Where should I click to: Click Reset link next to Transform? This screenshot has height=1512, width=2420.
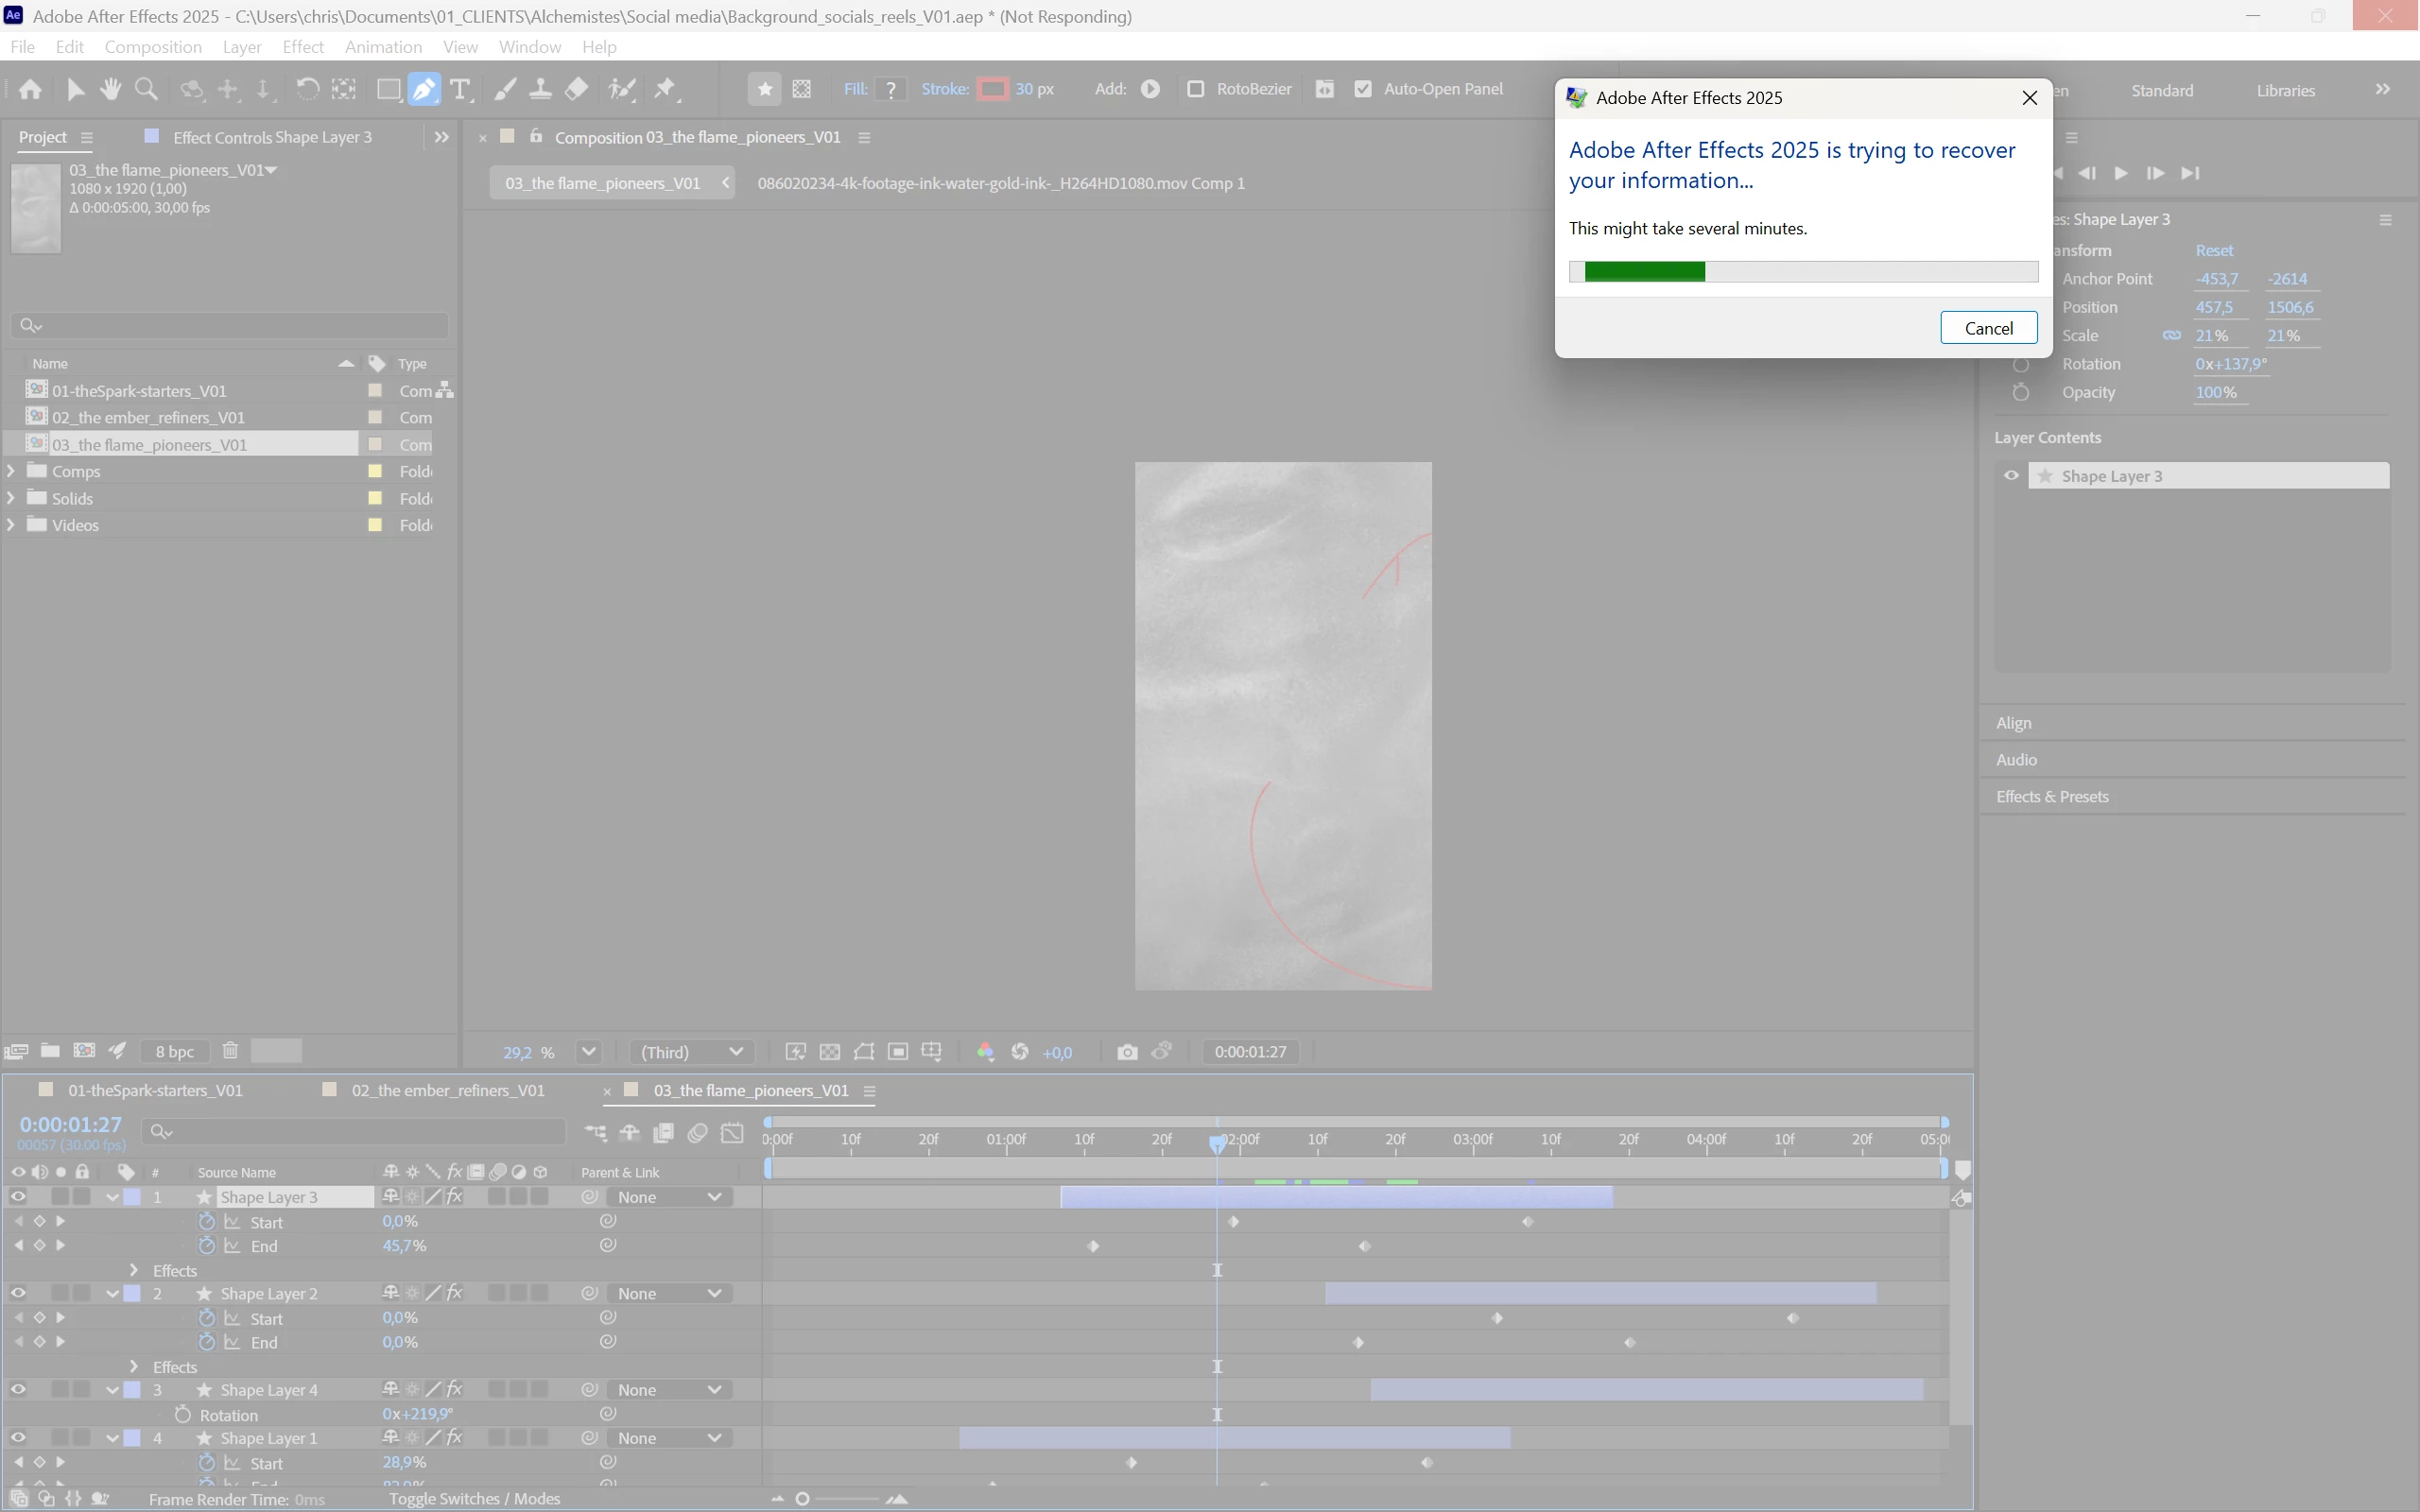tap(2213, 250)
